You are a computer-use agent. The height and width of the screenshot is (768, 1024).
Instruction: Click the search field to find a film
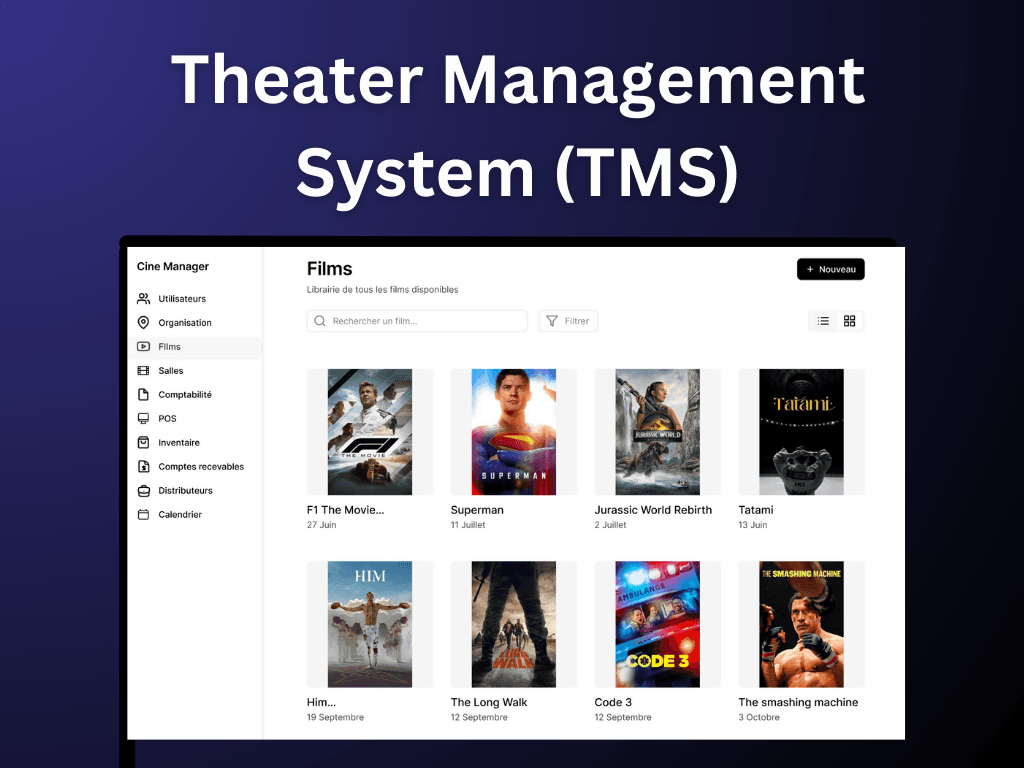(x=417, y=320)
